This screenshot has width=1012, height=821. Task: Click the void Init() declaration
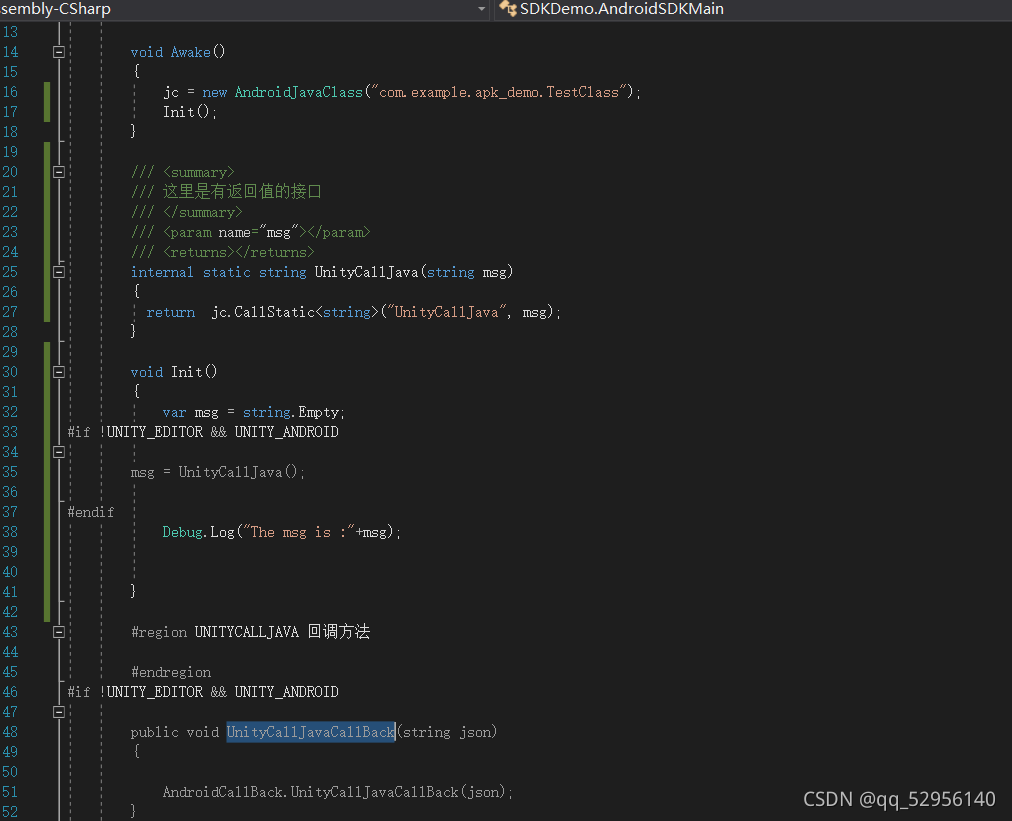click(x=174, y=372)
